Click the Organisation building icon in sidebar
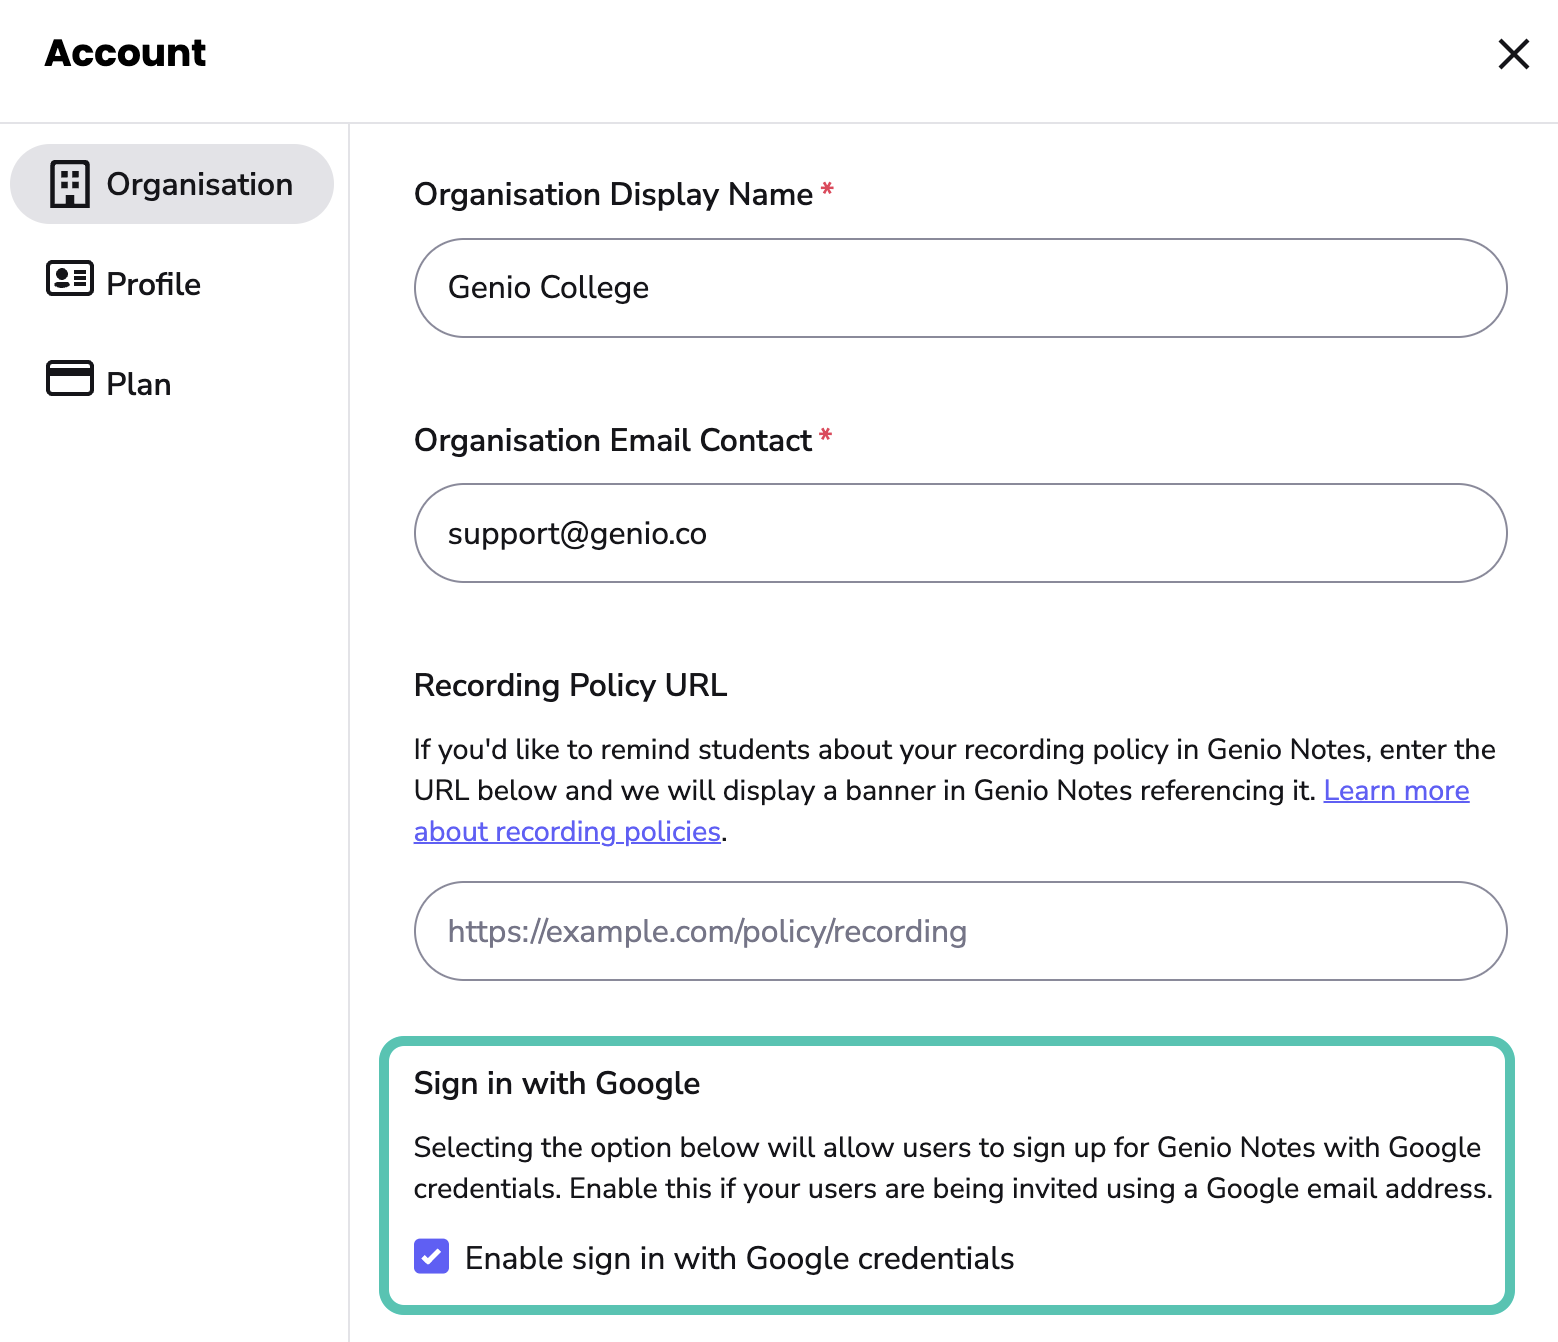Image resolution: width=1558 pixels, height=1342 pixels. (x=70, y=184)
